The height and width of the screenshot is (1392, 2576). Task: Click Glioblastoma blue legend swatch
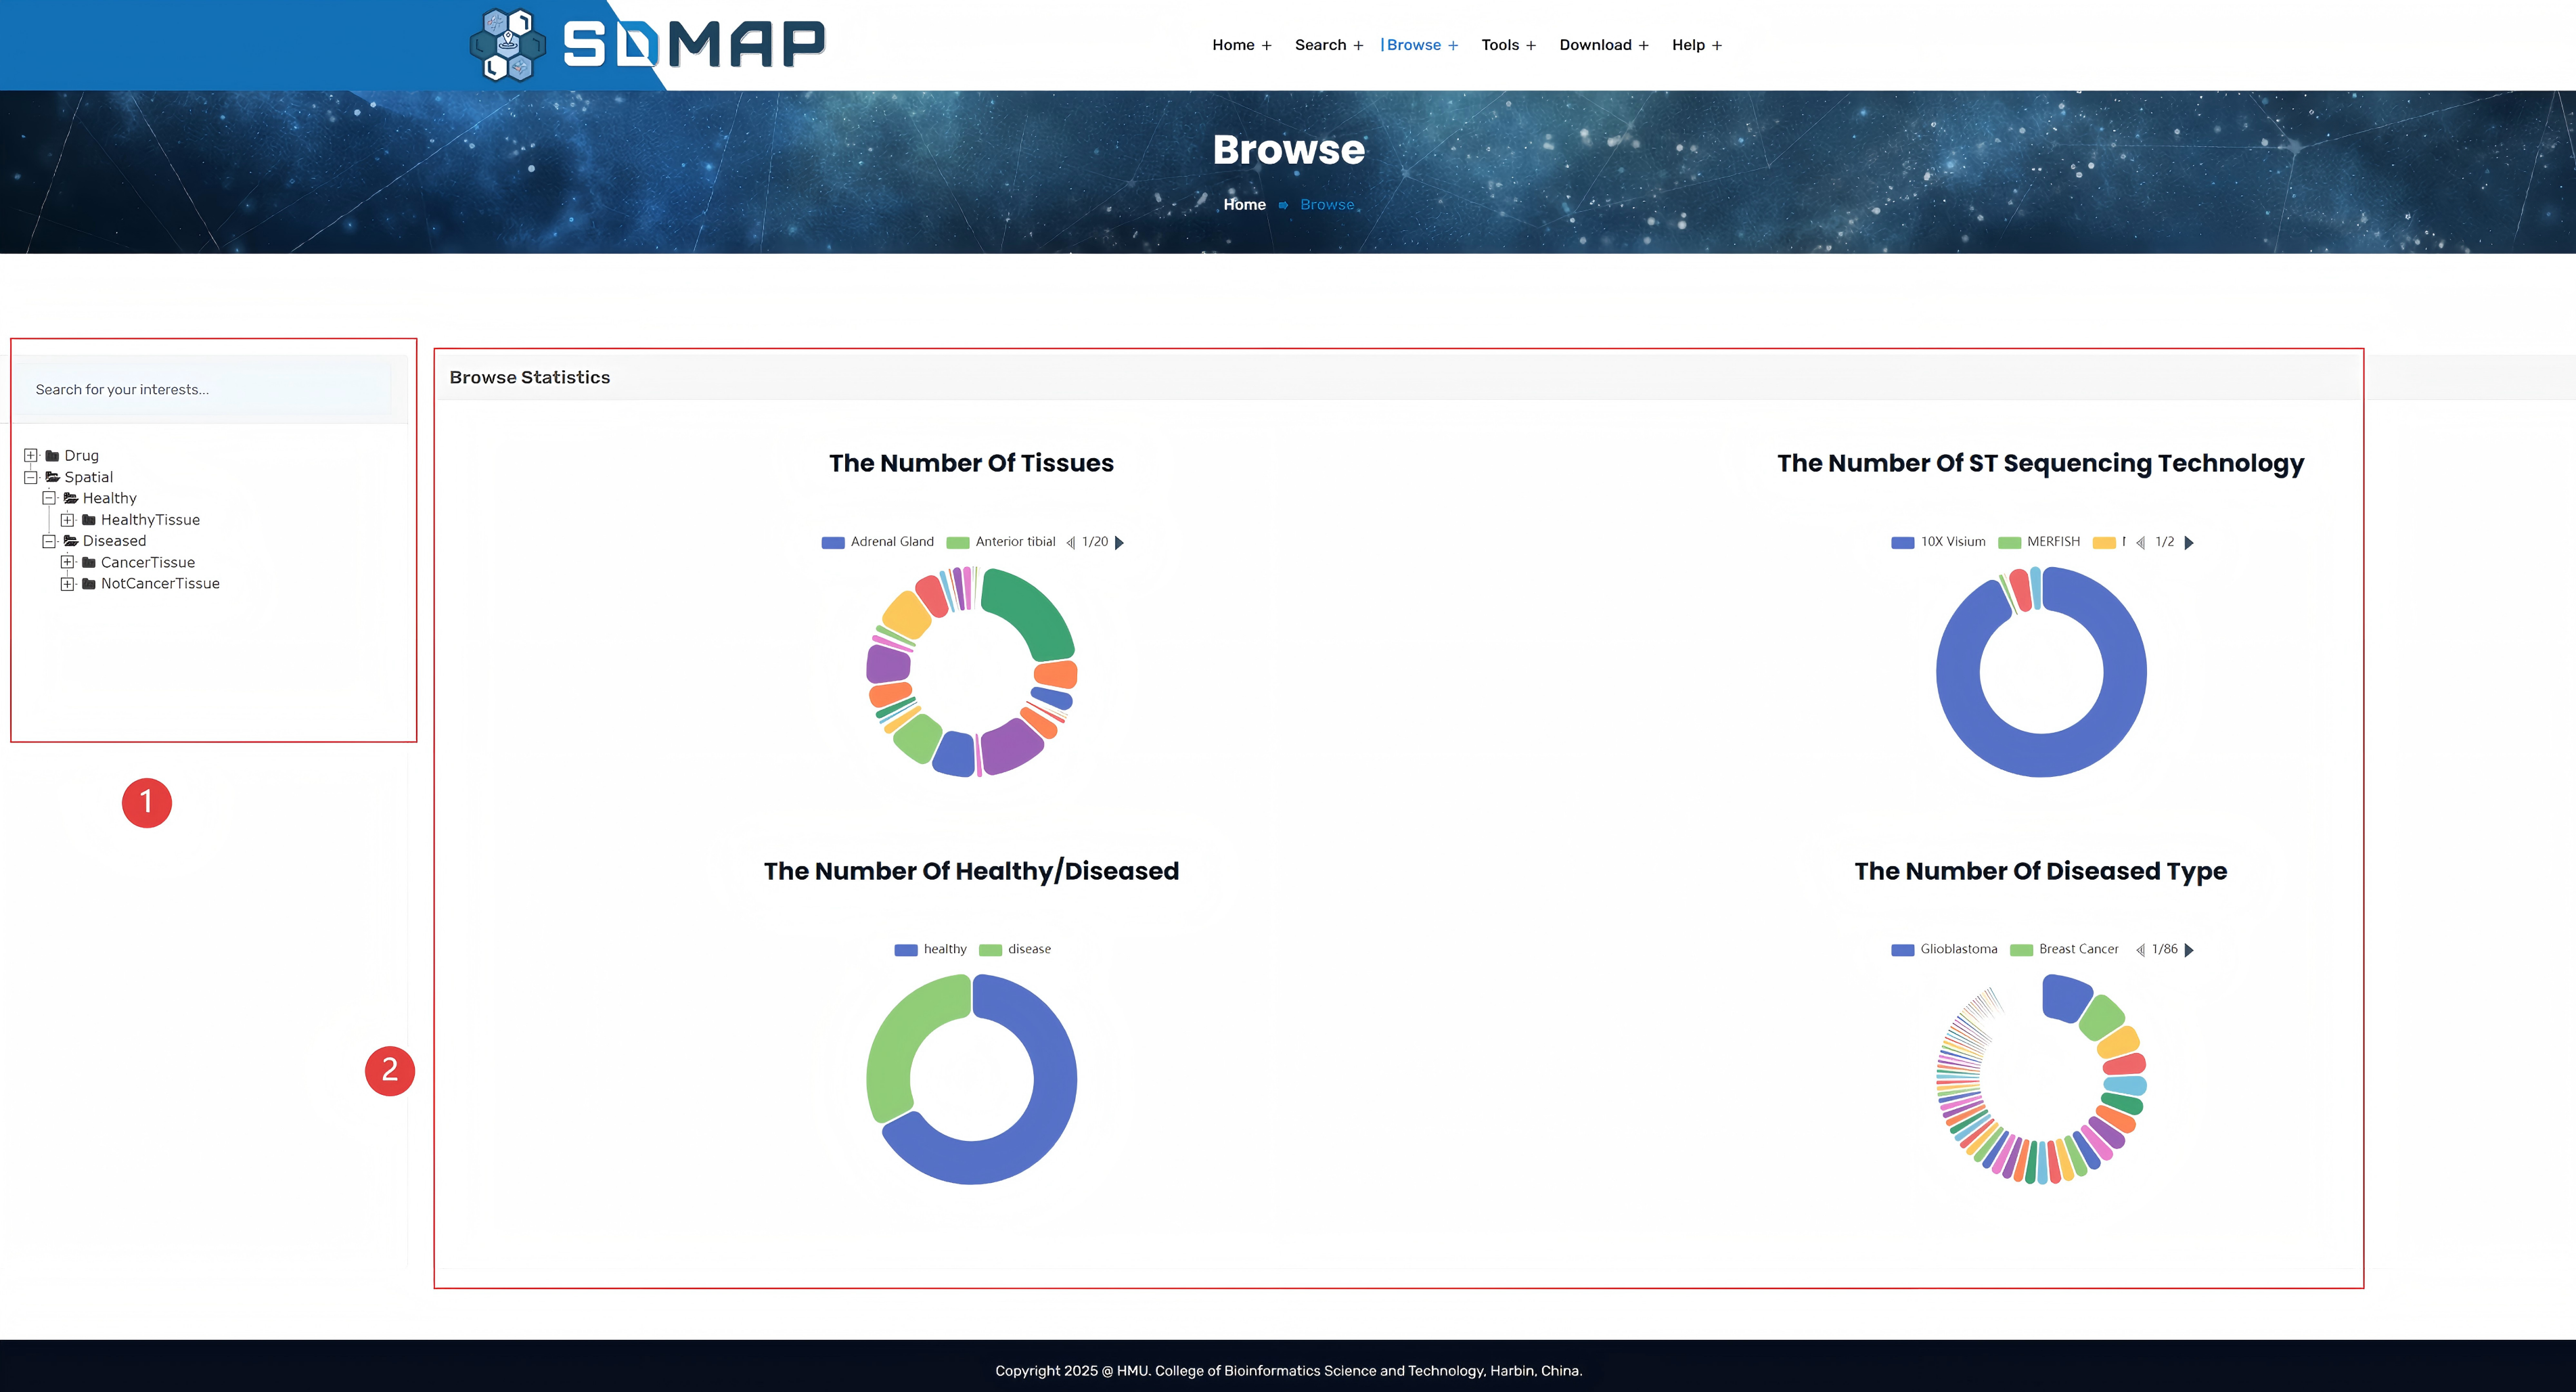click(1902, 950)
